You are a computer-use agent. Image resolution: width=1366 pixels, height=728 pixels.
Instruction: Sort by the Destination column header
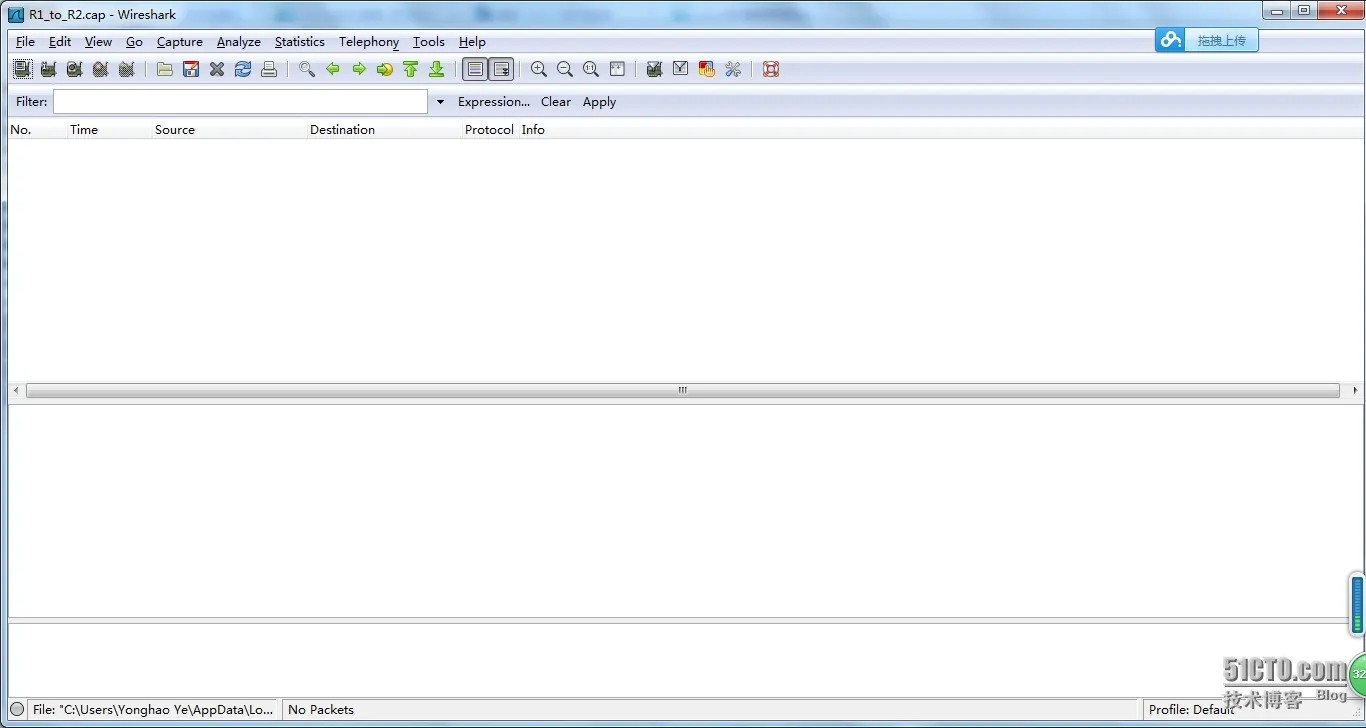coord(384,130)
